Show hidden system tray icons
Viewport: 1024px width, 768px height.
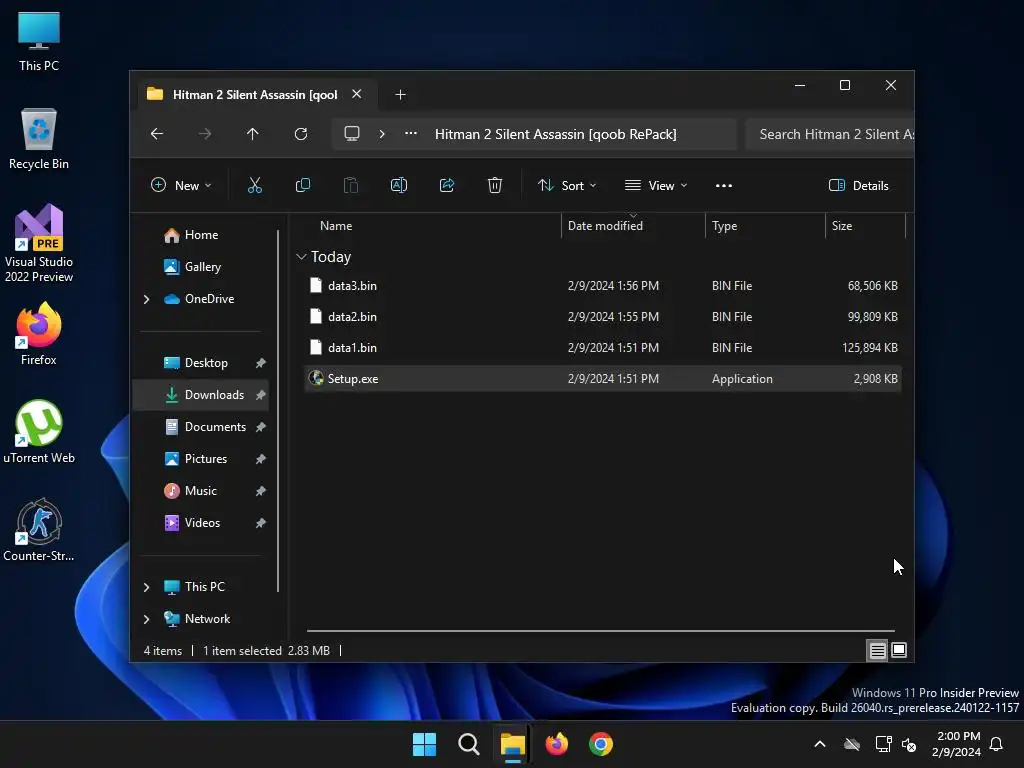coord(820,744)
